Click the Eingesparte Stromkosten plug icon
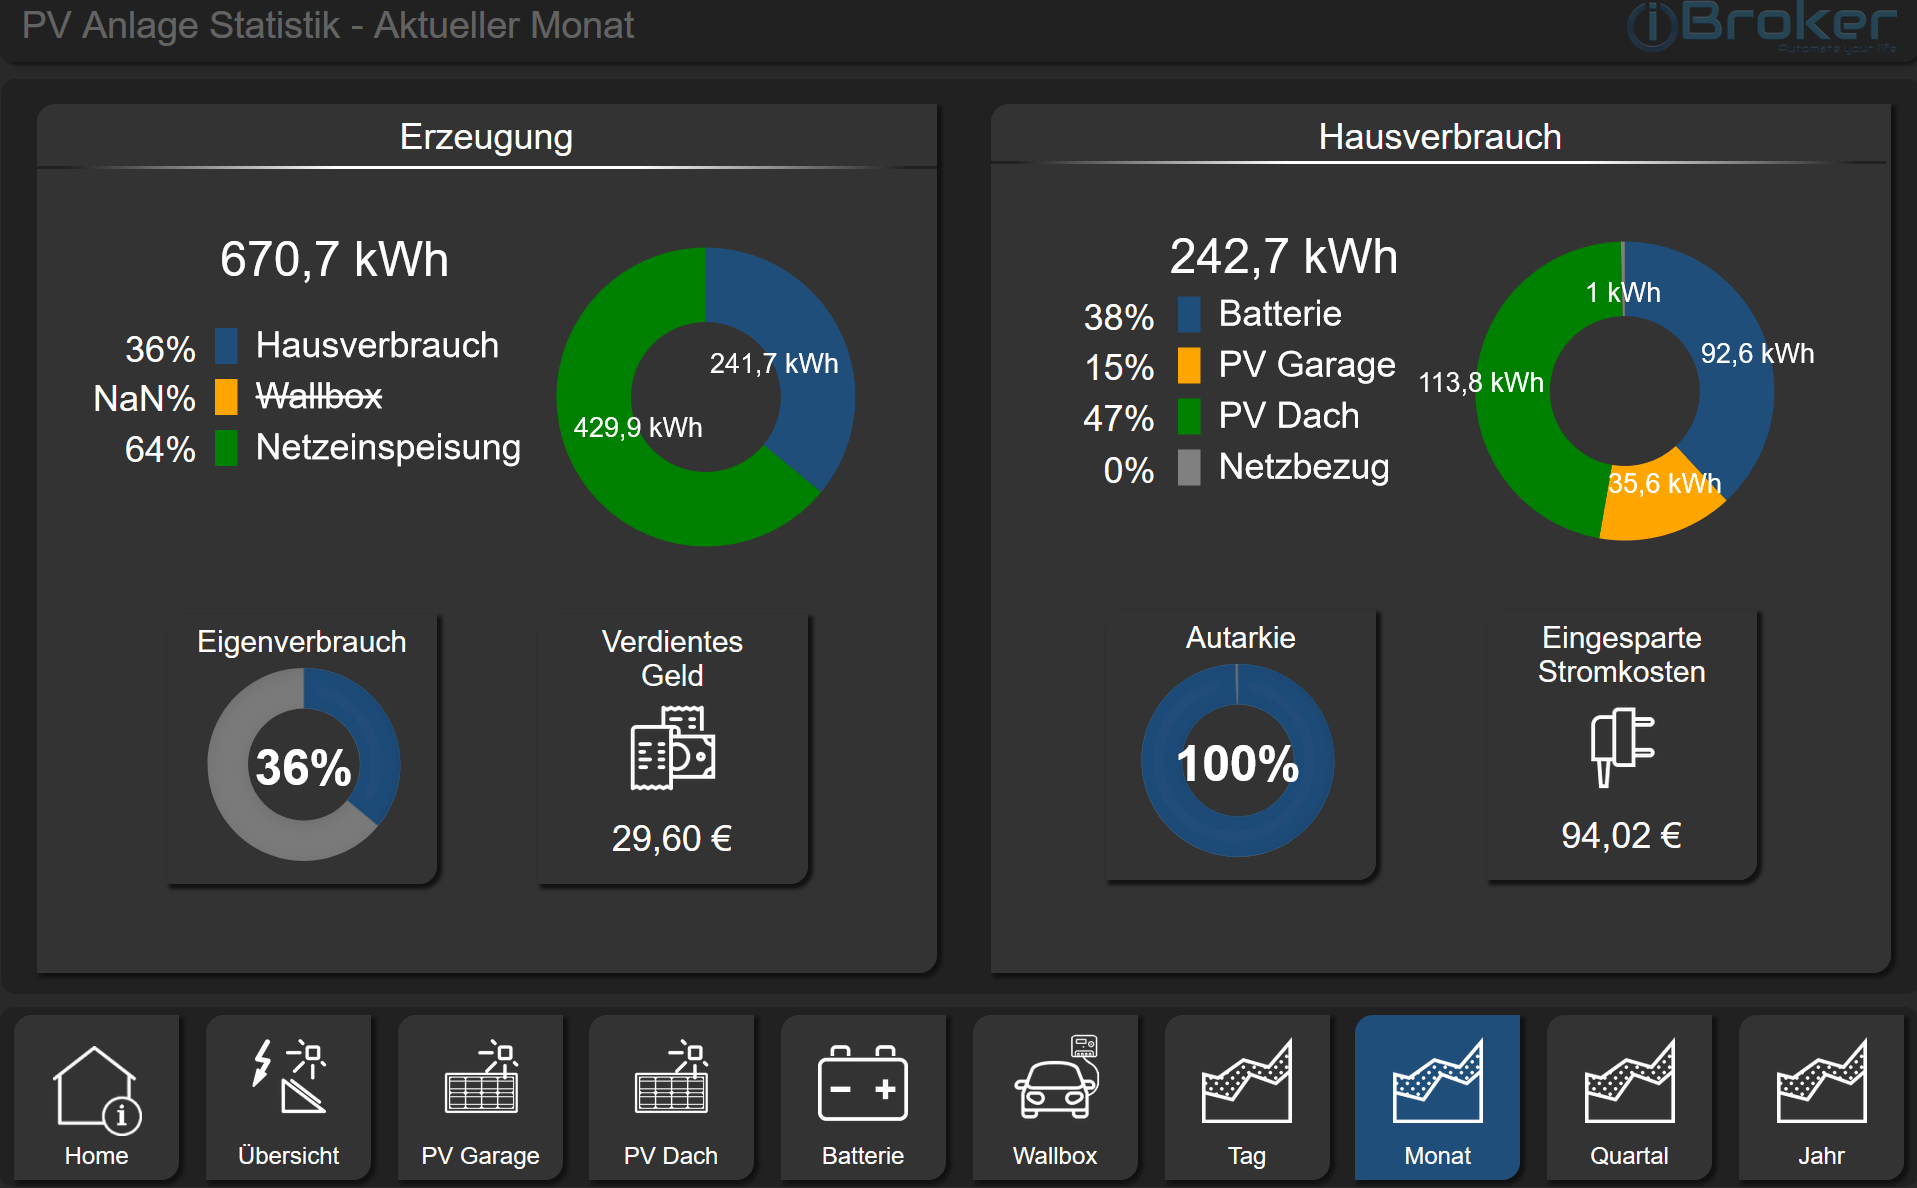The height and width of the screenshot is (1188, 1917). [1621, 746]
